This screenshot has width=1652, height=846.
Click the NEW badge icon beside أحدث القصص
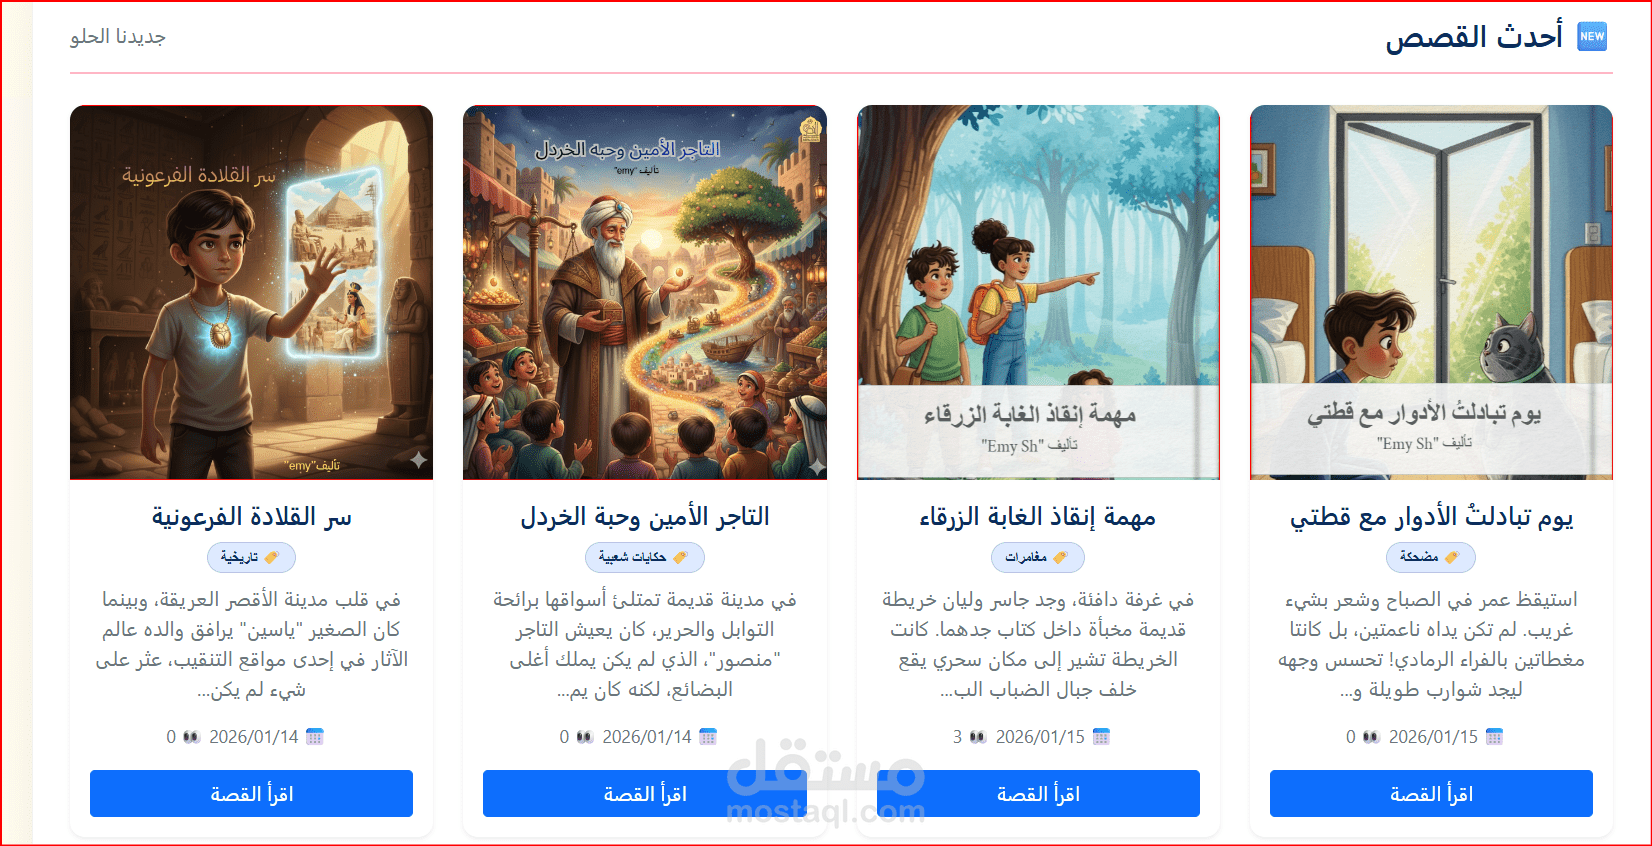pos(1592,37)
